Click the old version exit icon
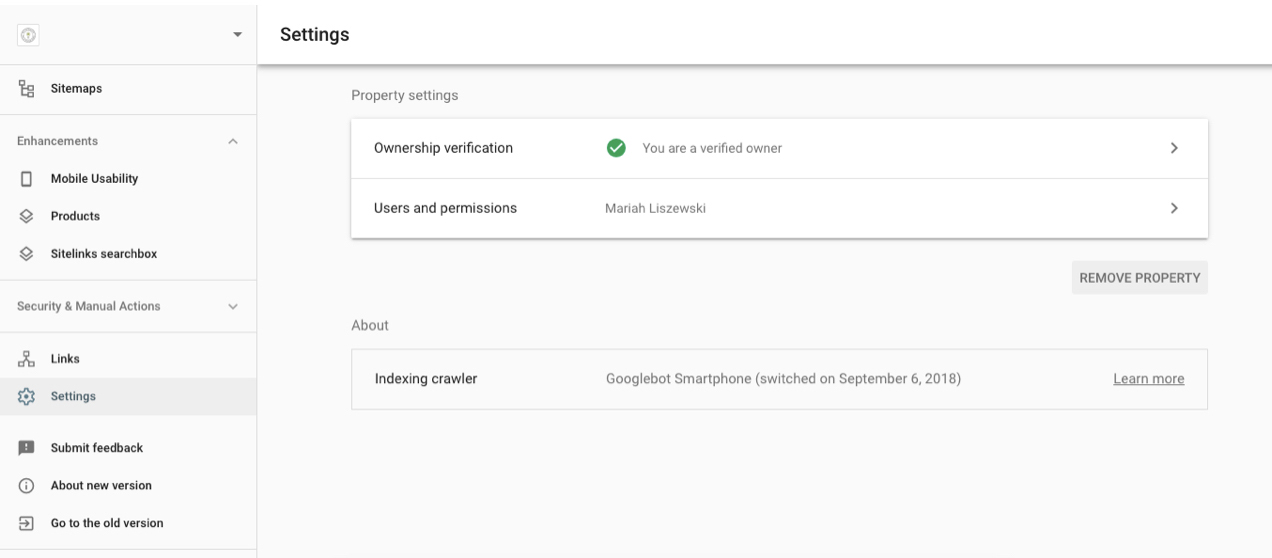1272x558 pixels. point(27,523)
